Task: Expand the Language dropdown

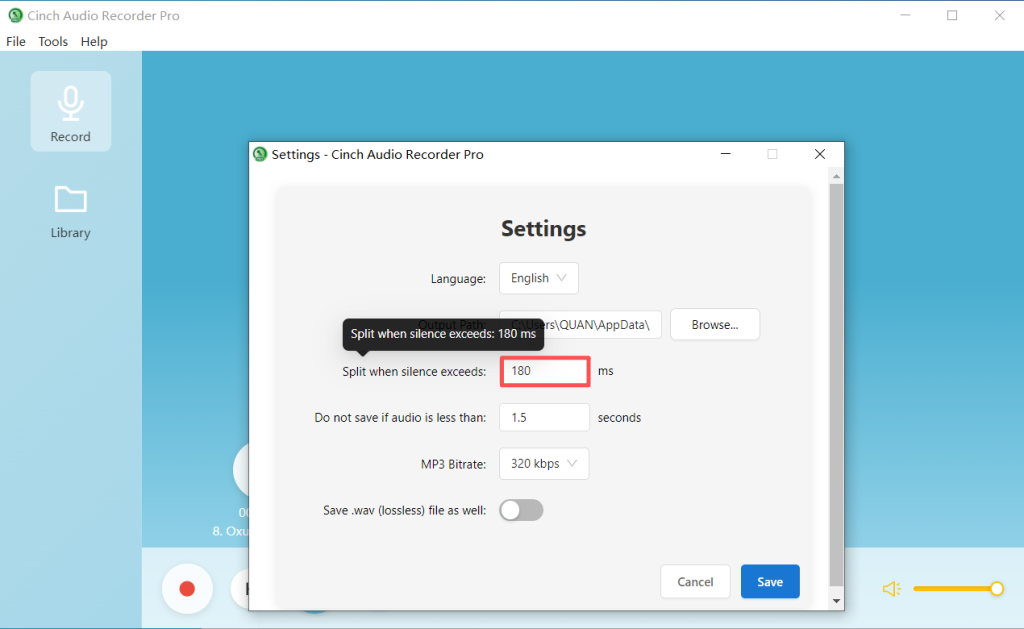Action: tap(538, 278)
